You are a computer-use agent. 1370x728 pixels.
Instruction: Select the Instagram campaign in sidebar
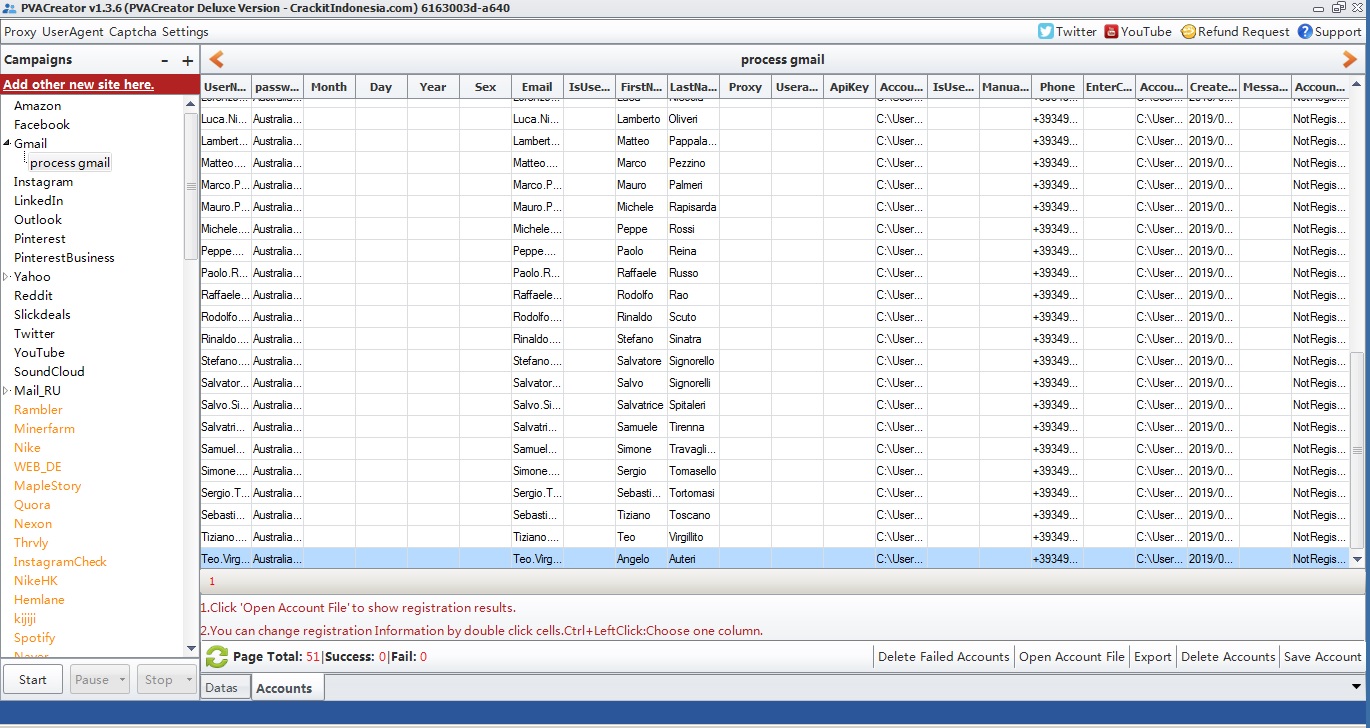point(43,182)
